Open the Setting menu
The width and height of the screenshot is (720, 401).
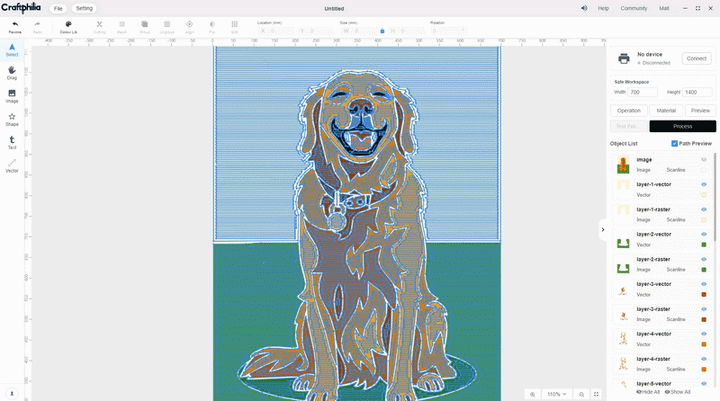pos(84,8)
